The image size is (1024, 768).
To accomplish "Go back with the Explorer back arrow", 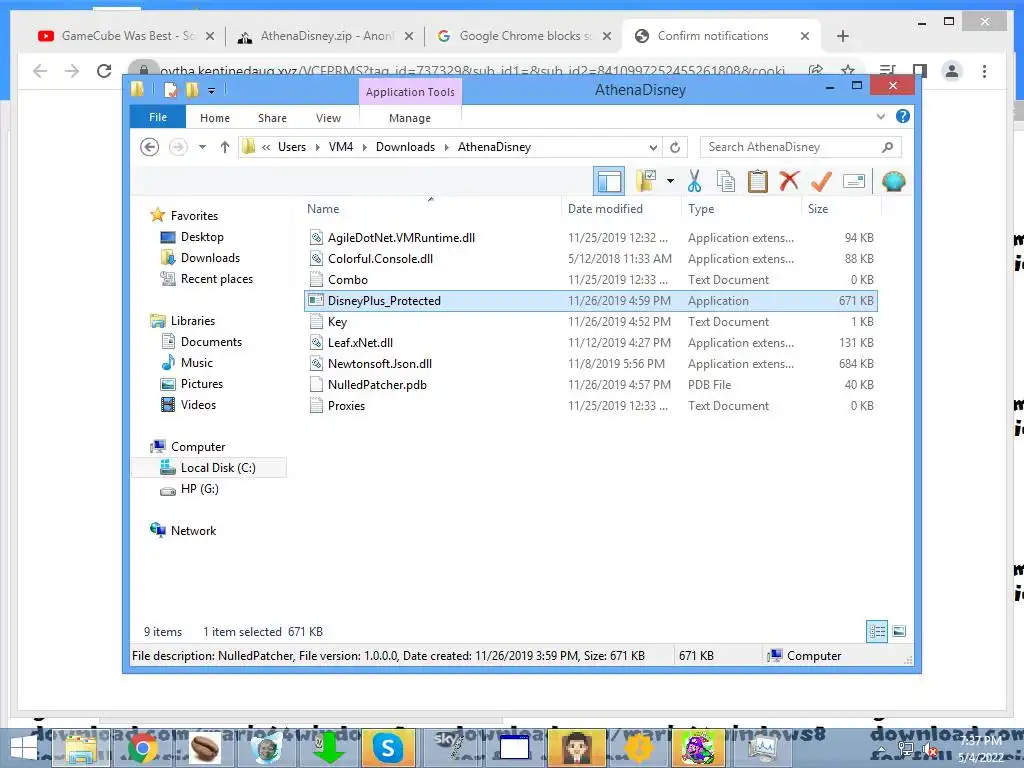I will pos(150,147).
